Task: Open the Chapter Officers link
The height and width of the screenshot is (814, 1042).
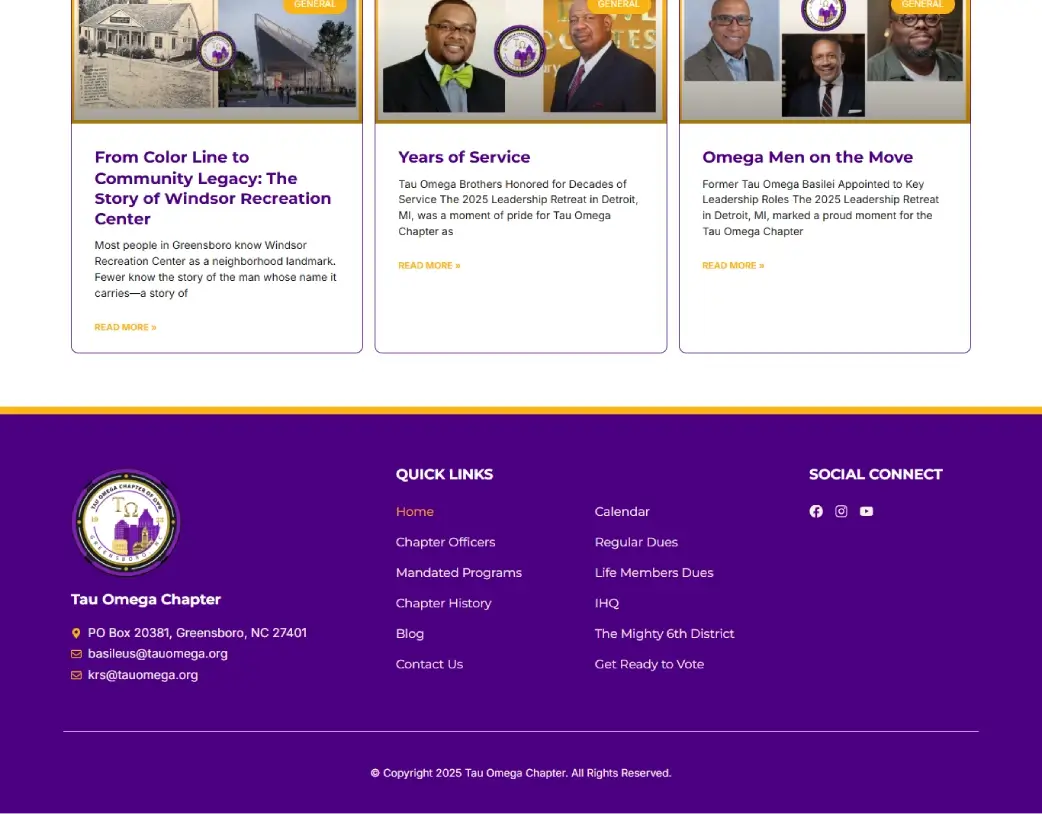Action: point(445,542)
